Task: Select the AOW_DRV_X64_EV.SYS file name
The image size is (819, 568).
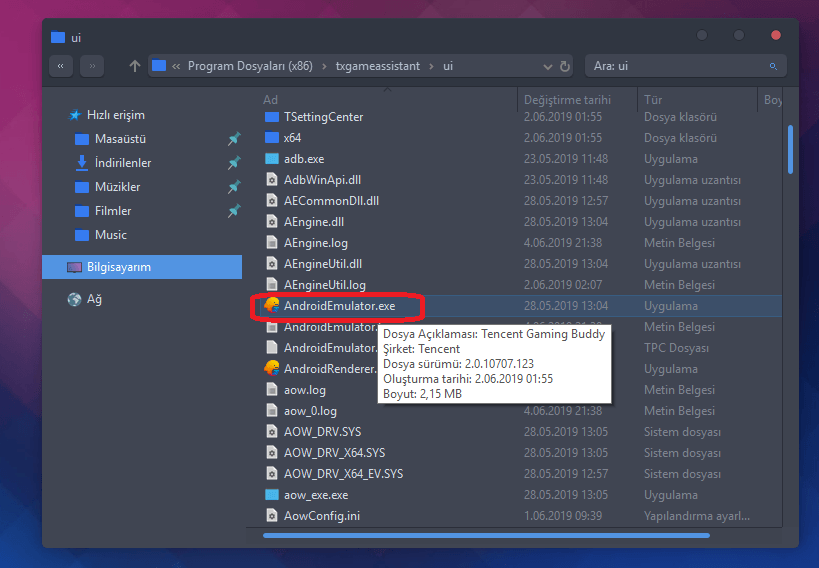Action: (343, 474)
